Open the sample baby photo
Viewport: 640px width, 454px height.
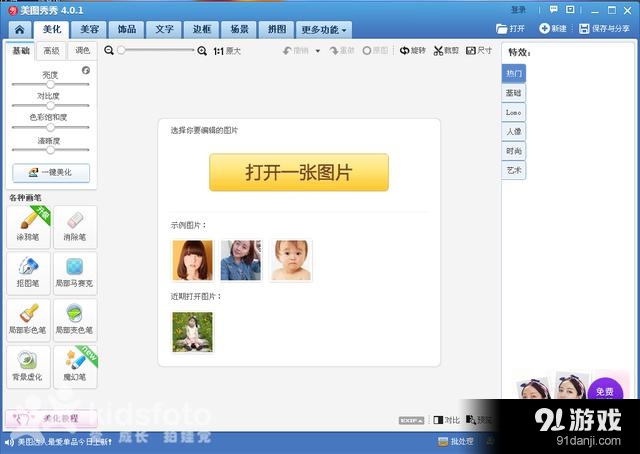point(291,260)
